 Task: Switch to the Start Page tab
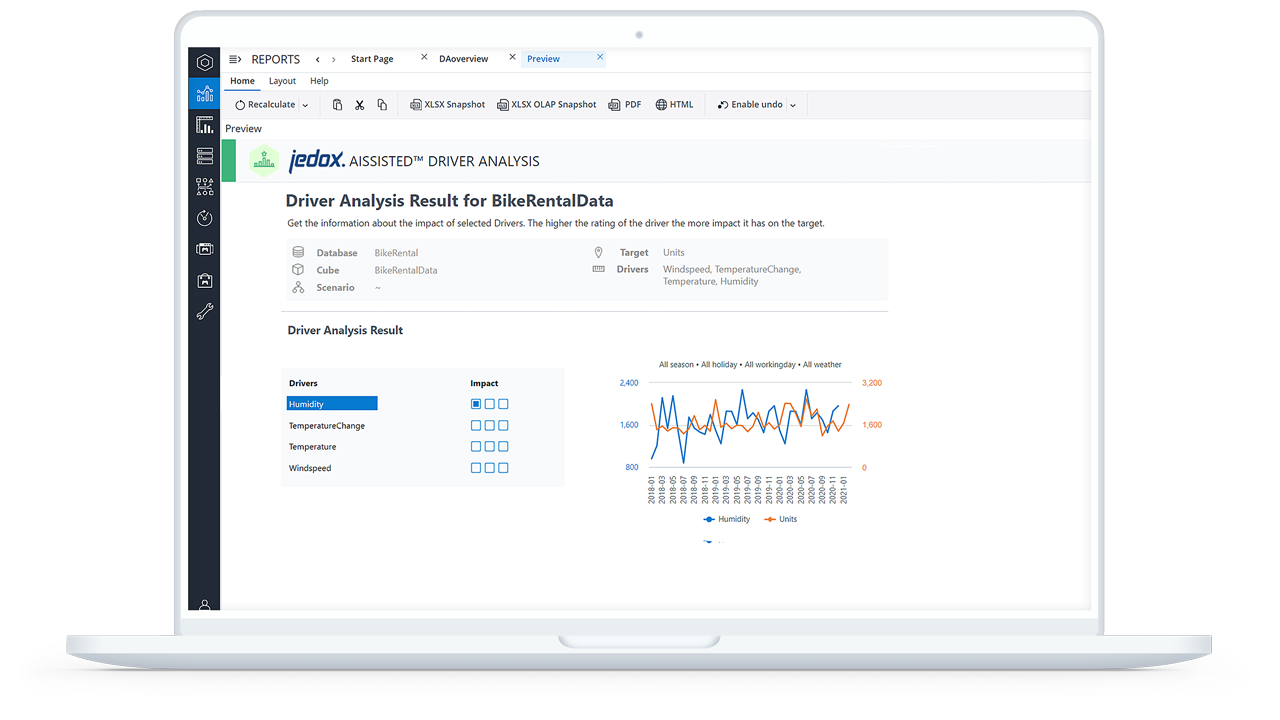(x=372, y=59)
